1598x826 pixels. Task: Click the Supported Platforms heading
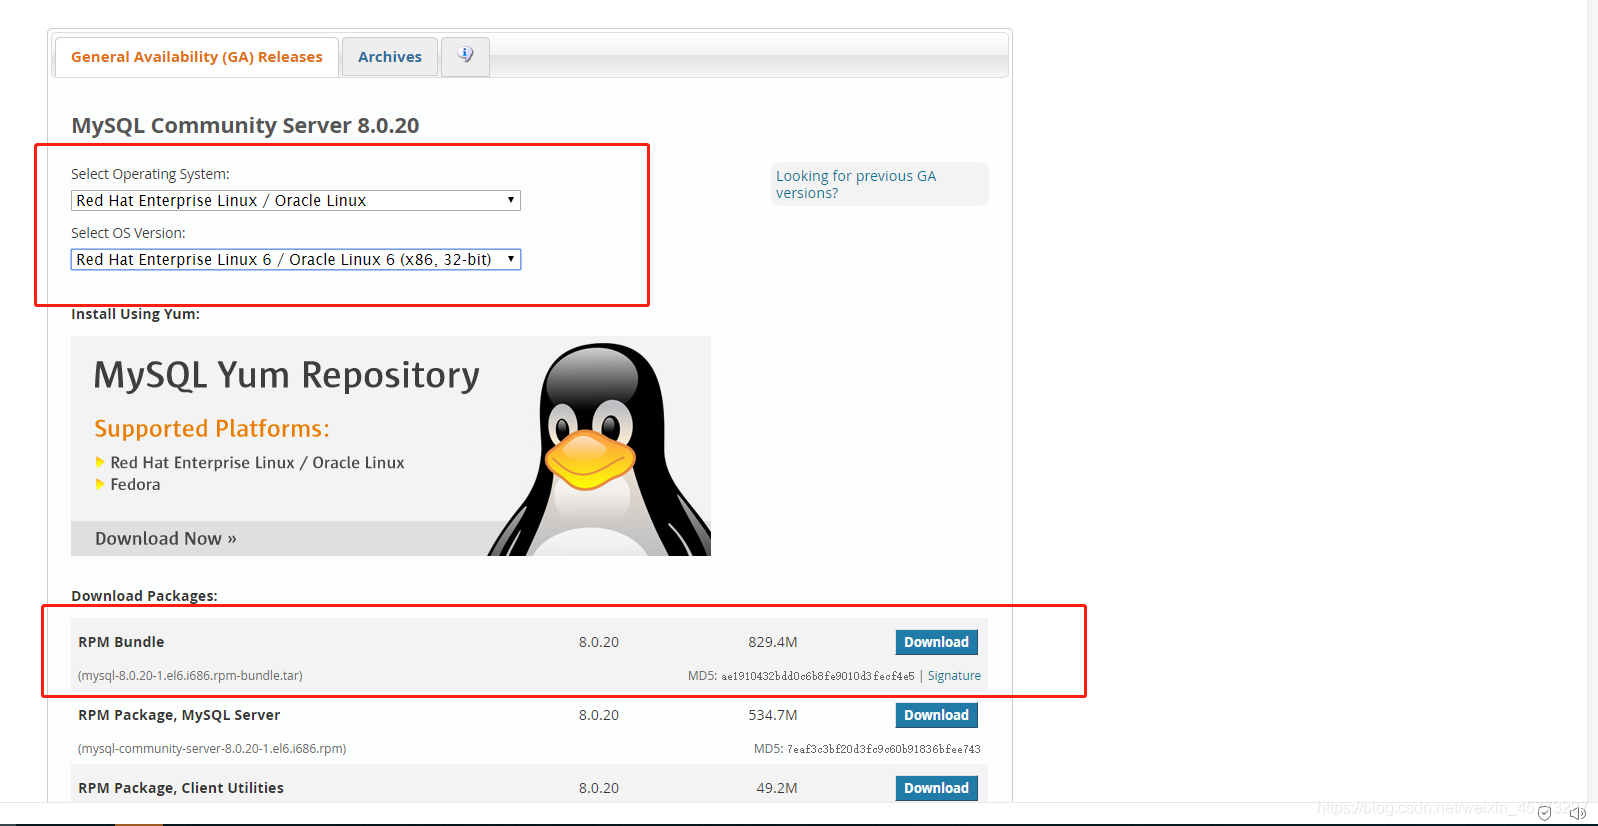click(212, 428)
